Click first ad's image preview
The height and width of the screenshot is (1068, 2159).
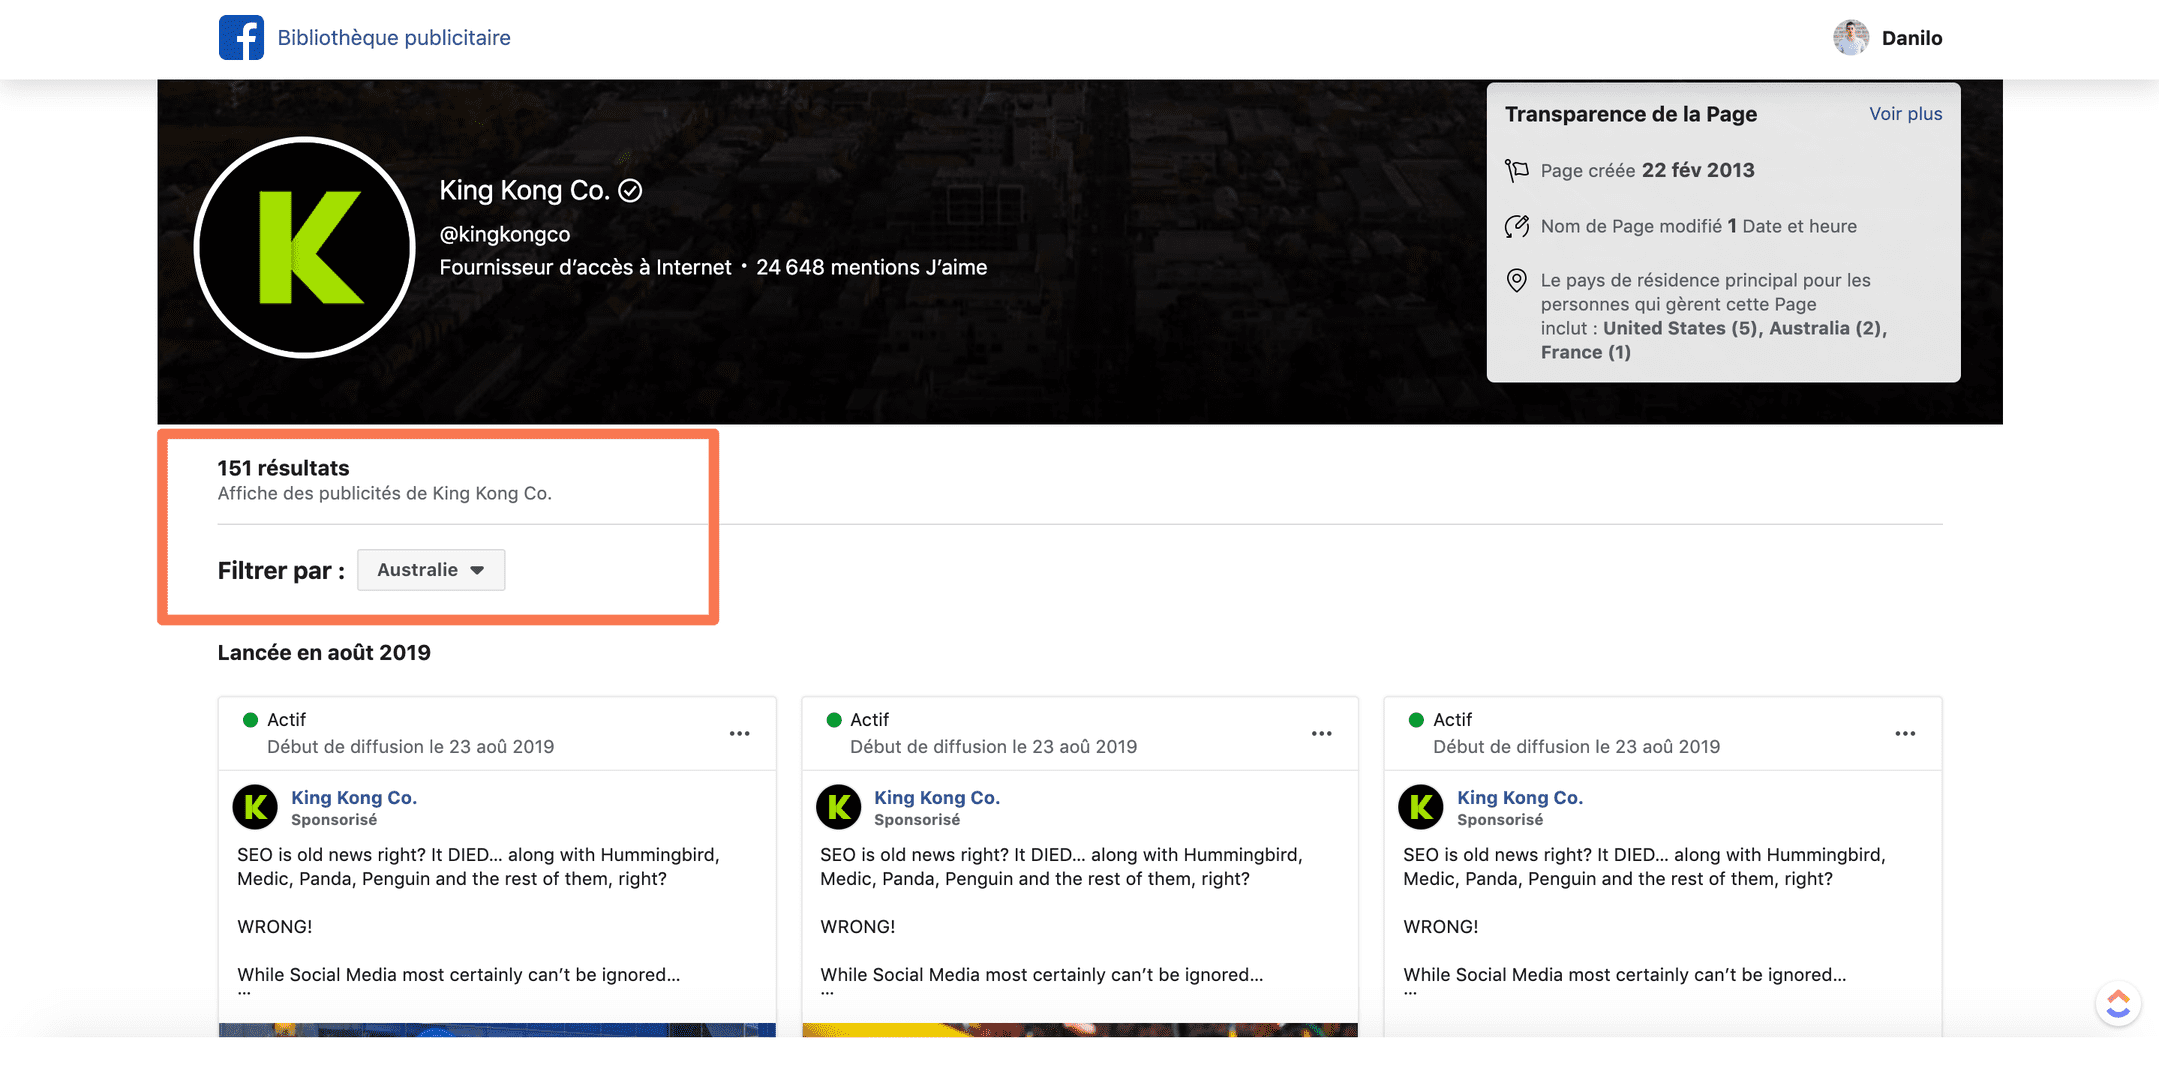(497, 1030)
